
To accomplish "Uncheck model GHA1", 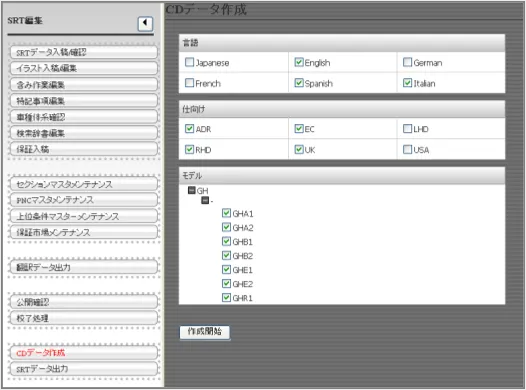I will [x=226, y=213].
